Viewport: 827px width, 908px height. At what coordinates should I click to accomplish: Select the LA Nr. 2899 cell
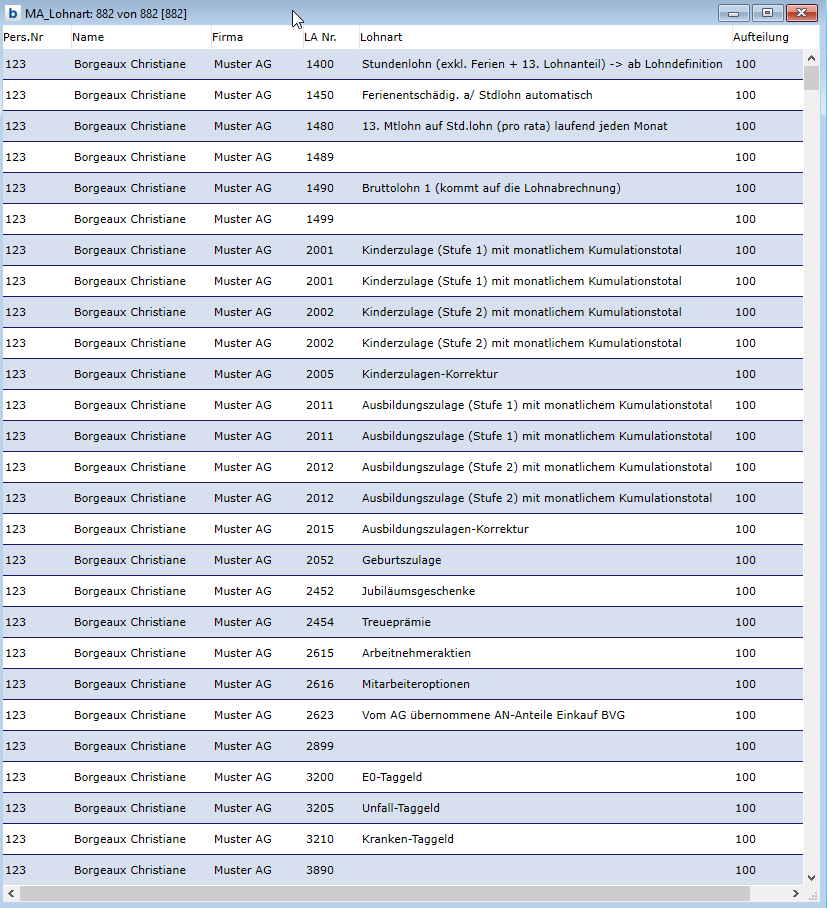(320, 746)
